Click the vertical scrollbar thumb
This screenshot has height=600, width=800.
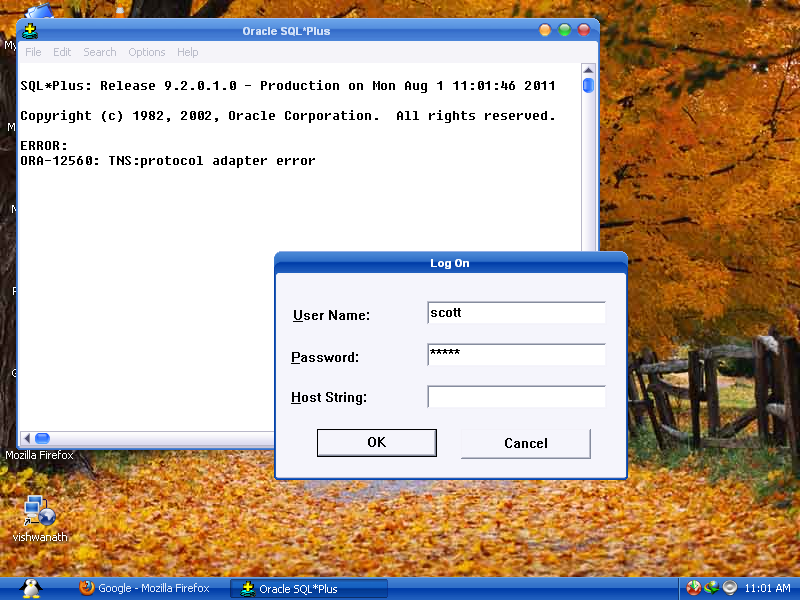coord(588,85)
